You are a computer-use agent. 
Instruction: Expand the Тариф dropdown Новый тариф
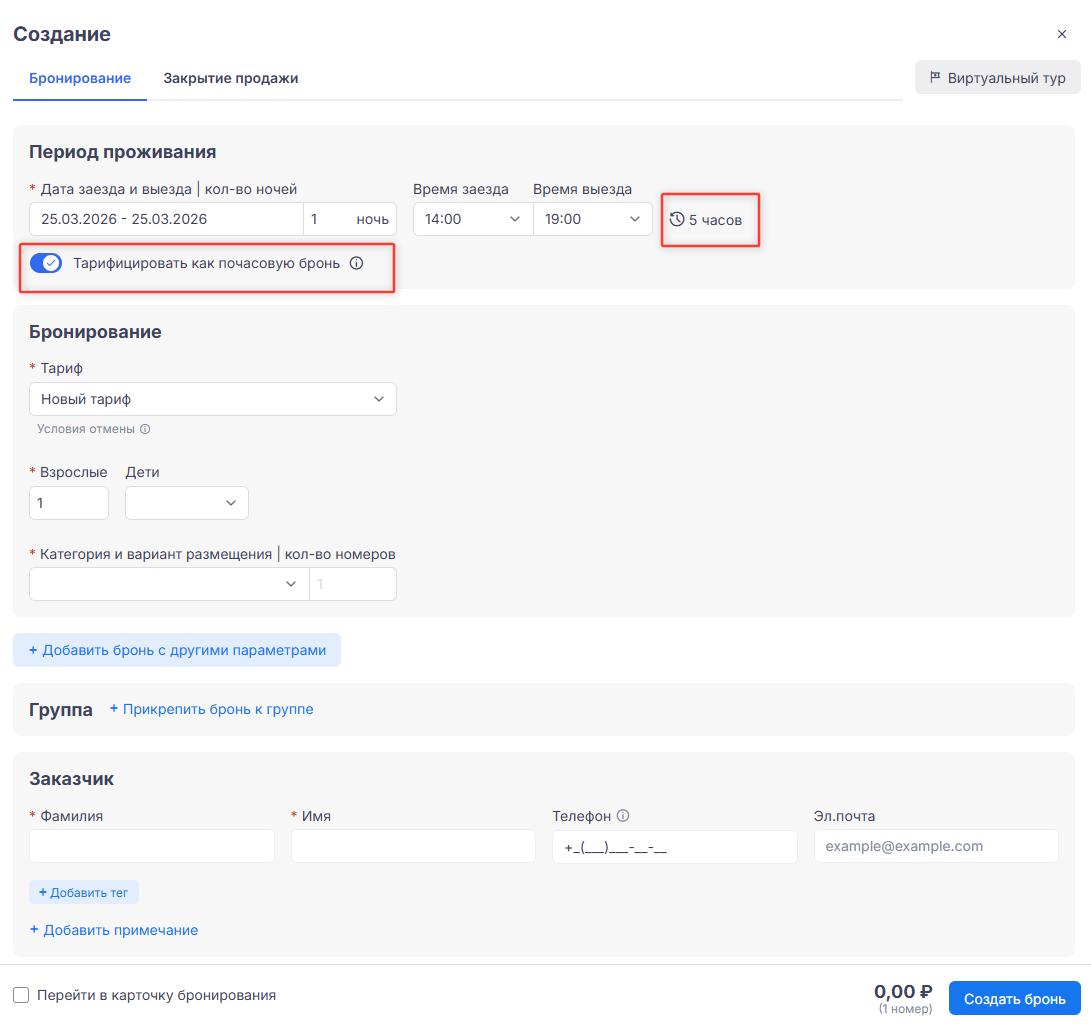click(212, 399)
